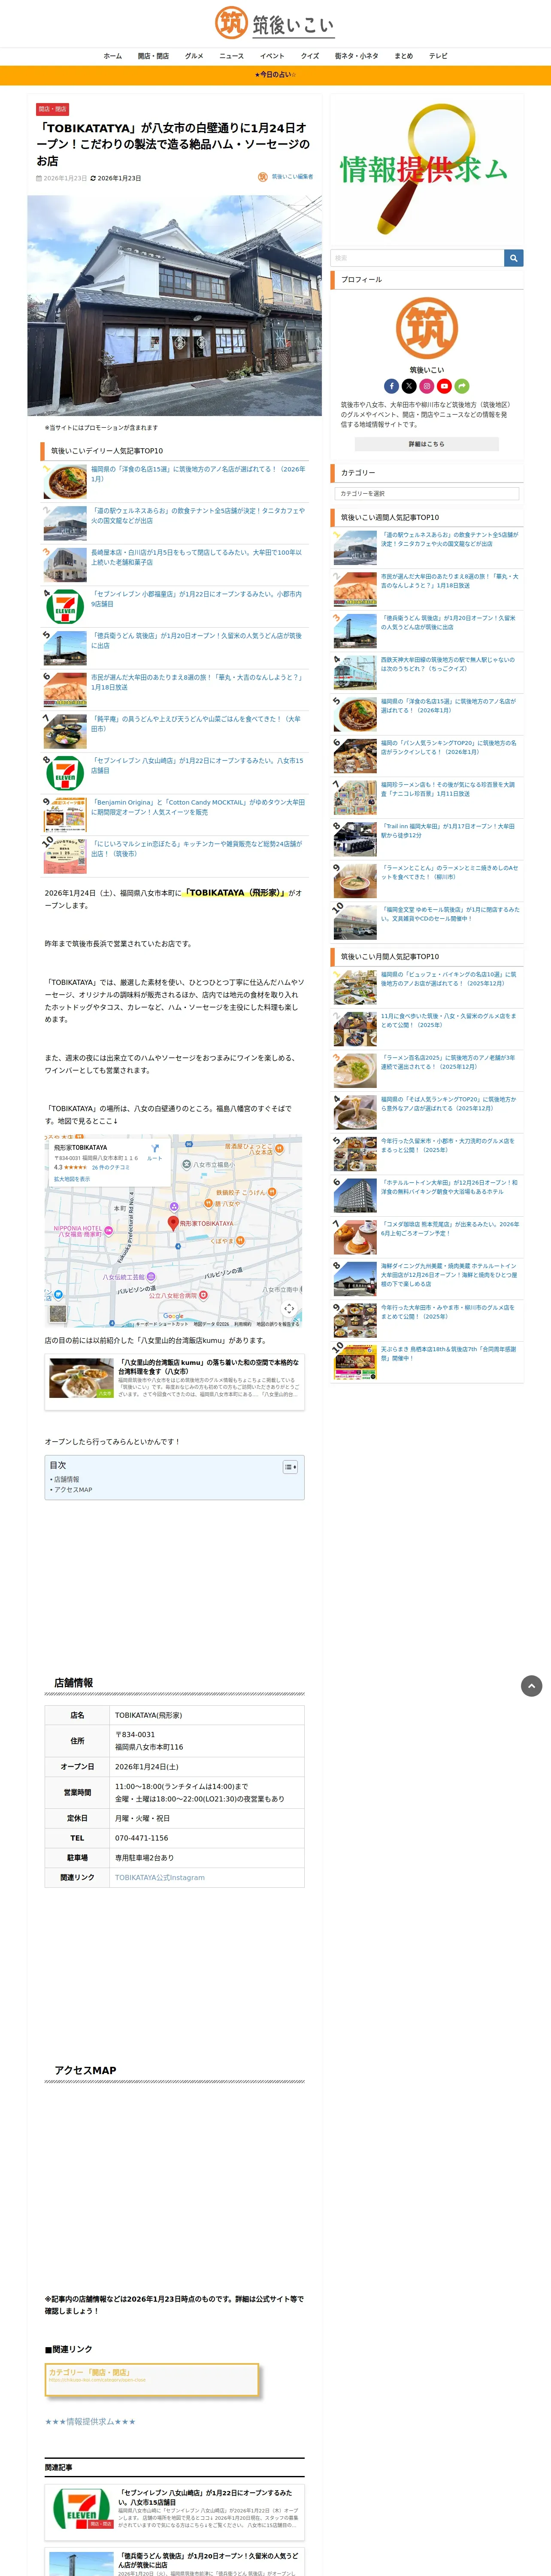Open daily rank 3 長崎屋本店・白川店 article
Screen dimensions: 551x2576
point(197,557)
